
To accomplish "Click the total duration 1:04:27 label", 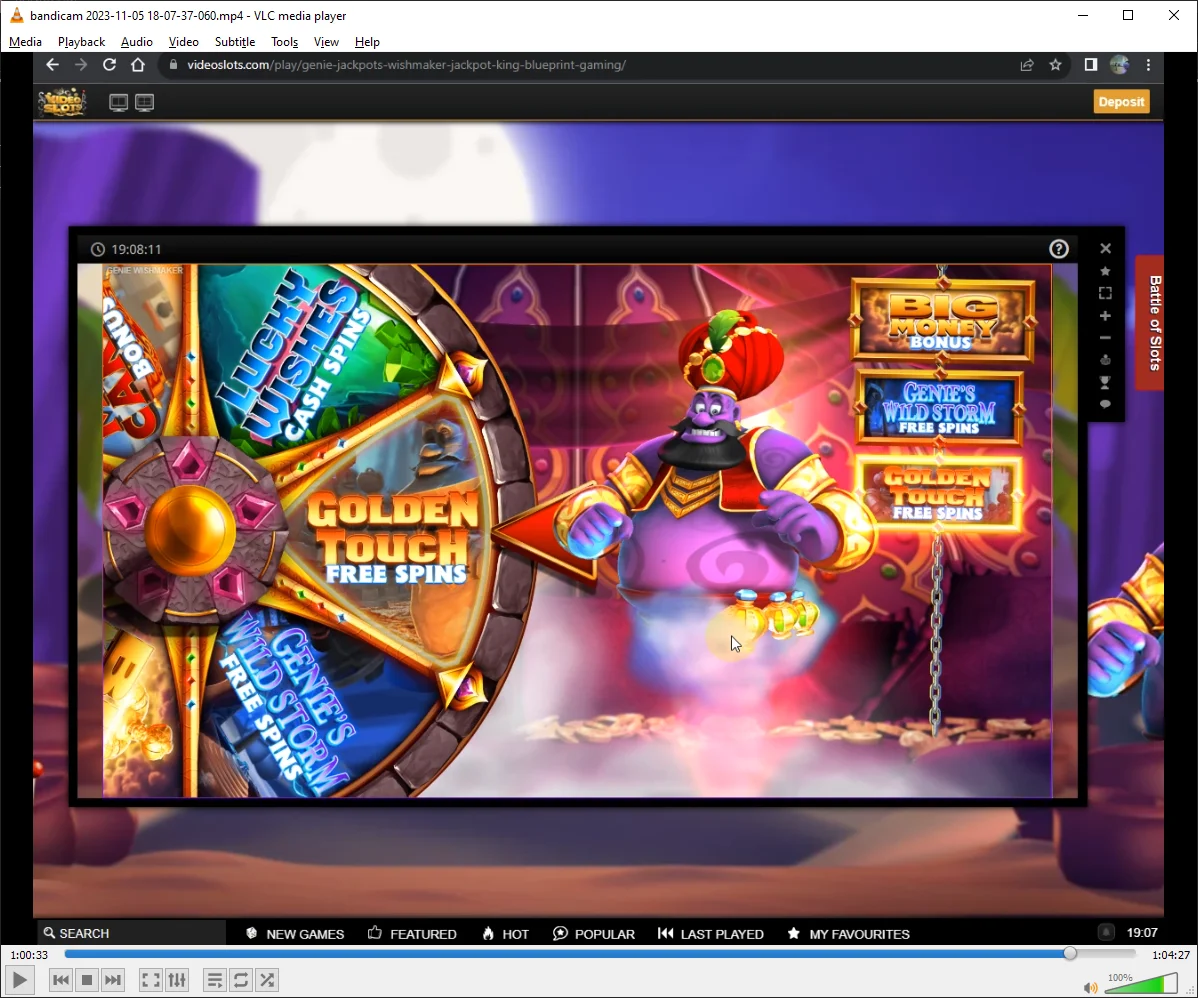I will pos(1170,954).
